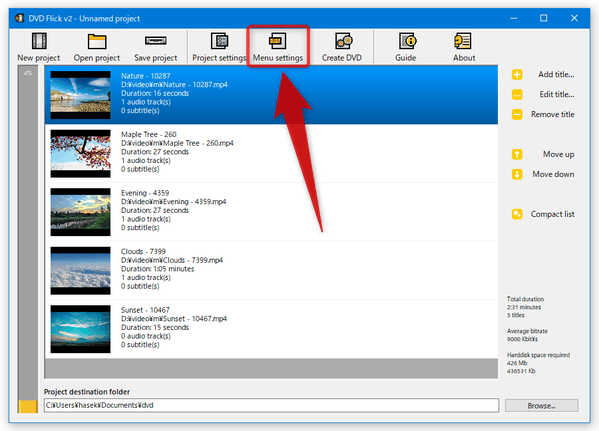Click the text "Duration: 1:05 minutes"
Viewport: 599px width, 431px height.
pyautogui.click(x=157, y=269)
